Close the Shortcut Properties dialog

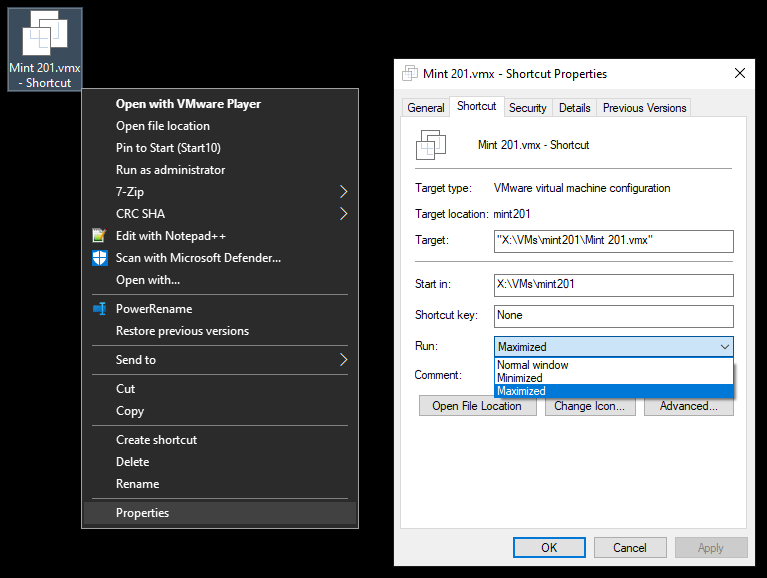pyautogui.click(x=740, y=73)
